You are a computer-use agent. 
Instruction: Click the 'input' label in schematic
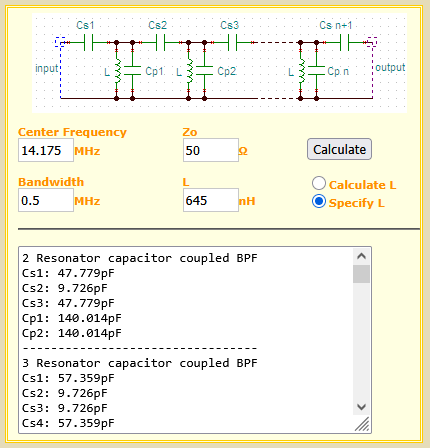[x=47, y=68]
